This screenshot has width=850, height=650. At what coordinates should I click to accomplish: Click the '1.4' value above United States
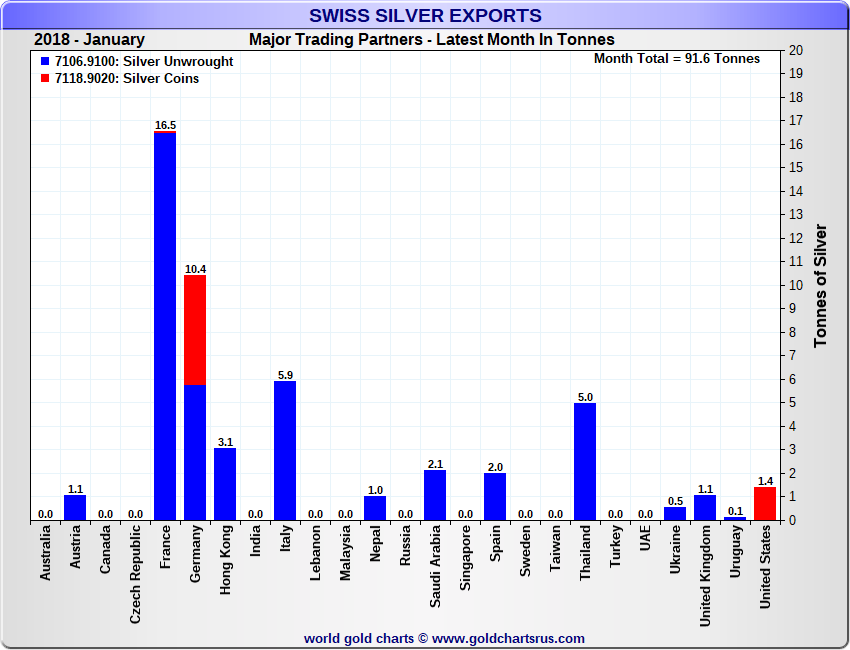765,481
